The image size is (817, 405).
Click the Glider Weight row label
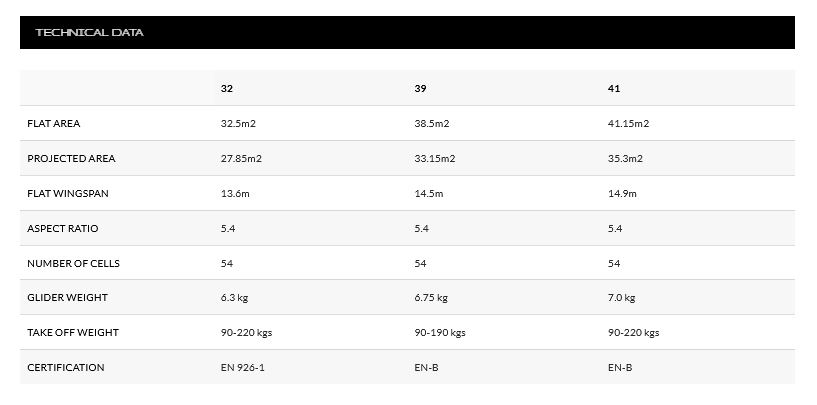[67, 297]
